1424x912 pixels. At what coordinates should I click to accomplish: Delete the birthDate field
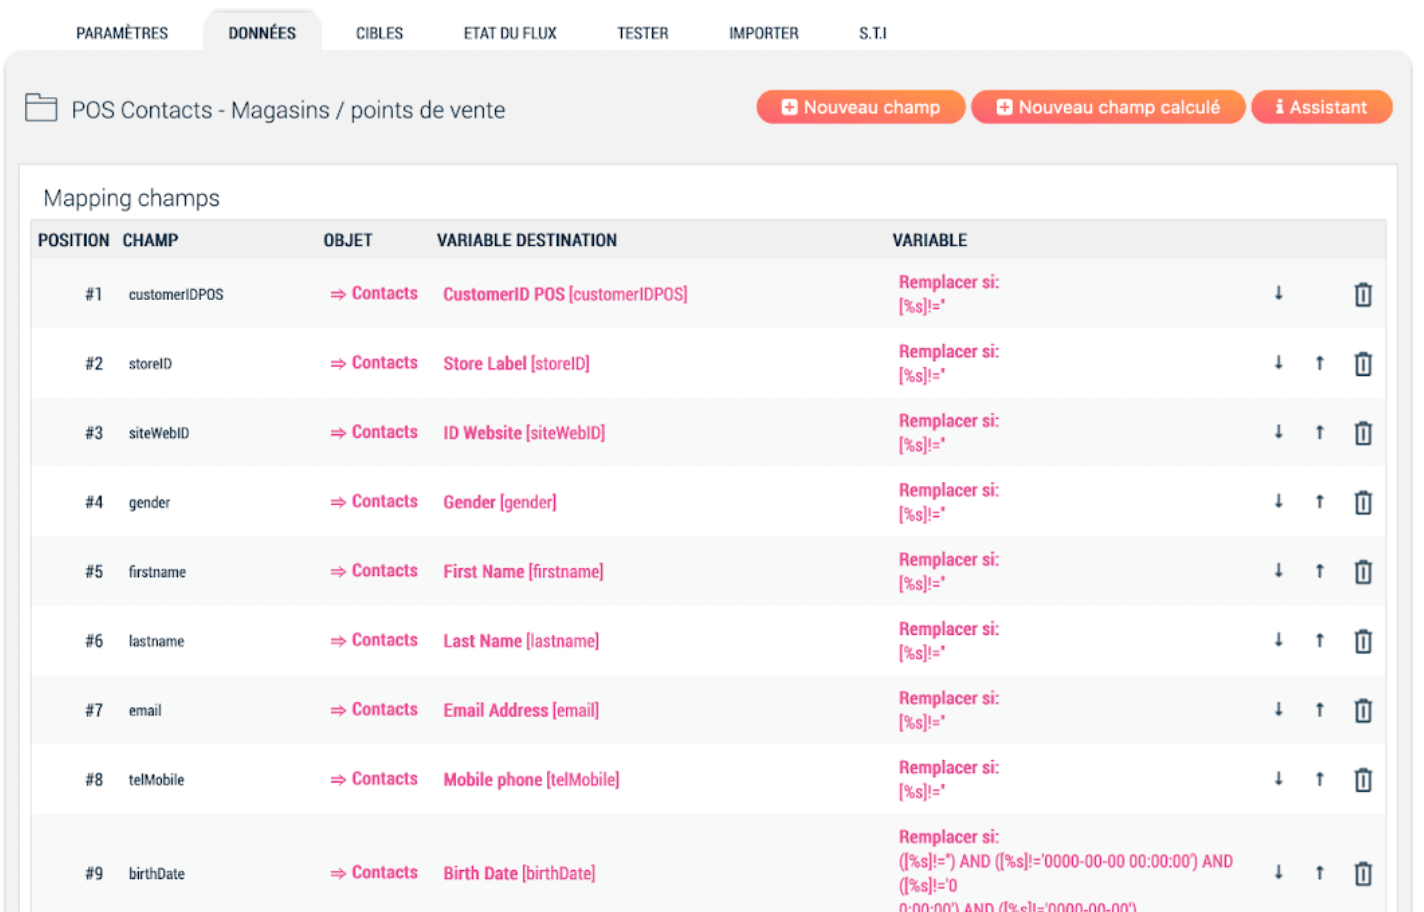[x=1362, y=873]
